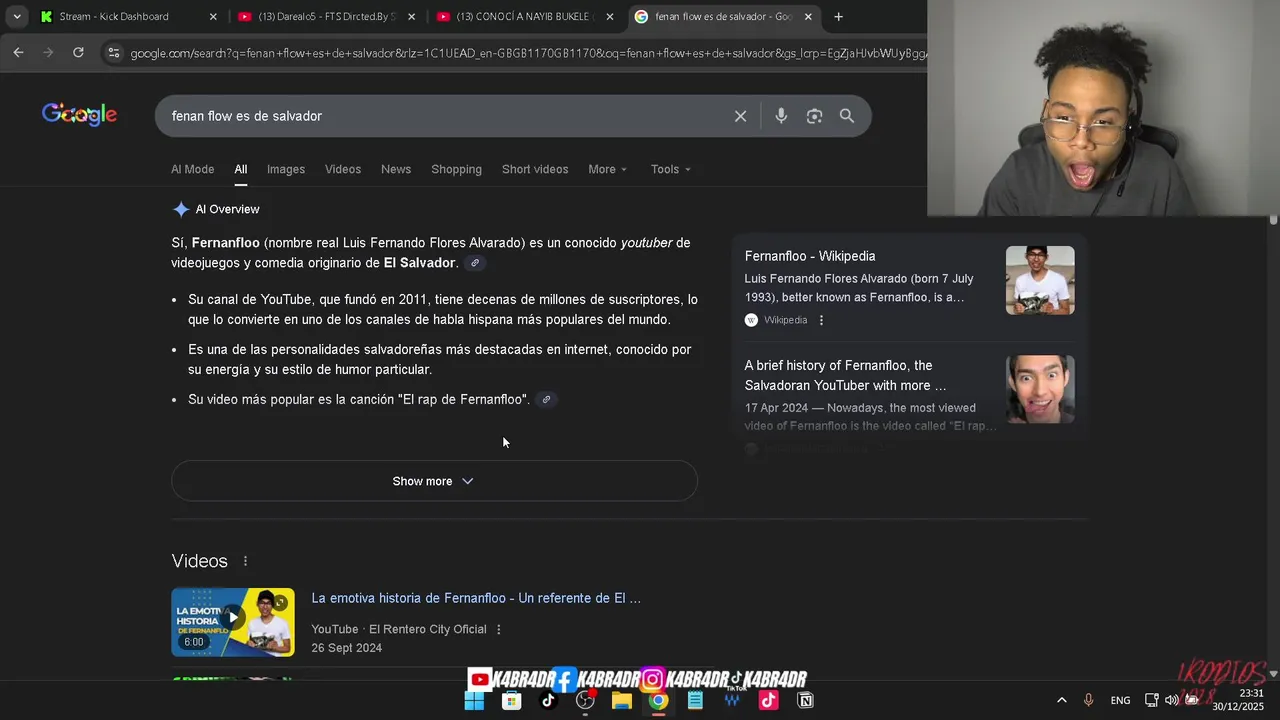The image size is (1280, 720).
Task: Switch to CONOCÍ A NAYIB BUKELE tab
Action: click(x=526, y=16)
